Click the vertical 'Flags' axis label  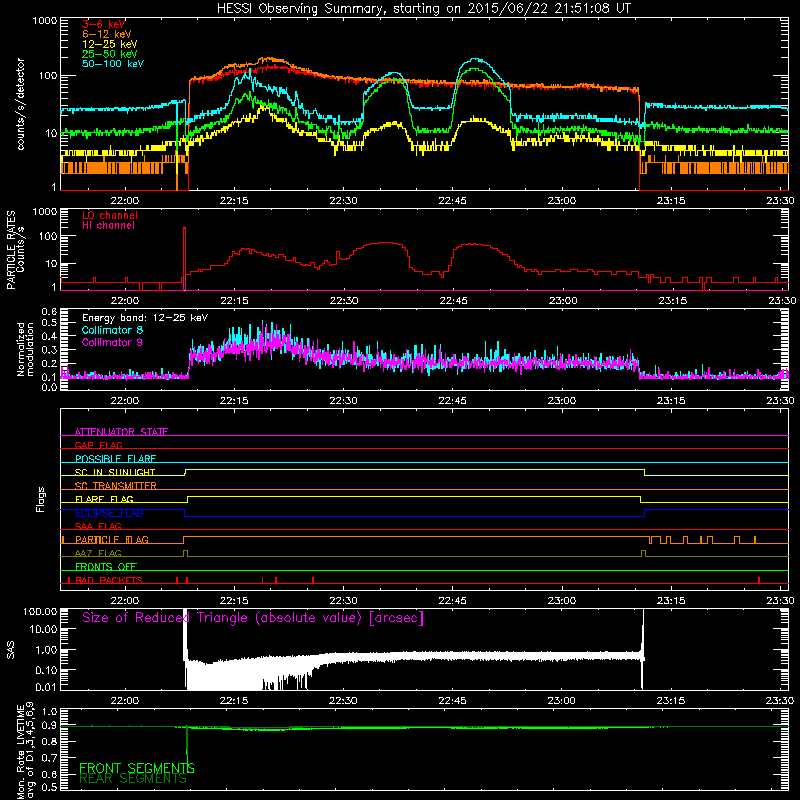(x=41, y=499)
